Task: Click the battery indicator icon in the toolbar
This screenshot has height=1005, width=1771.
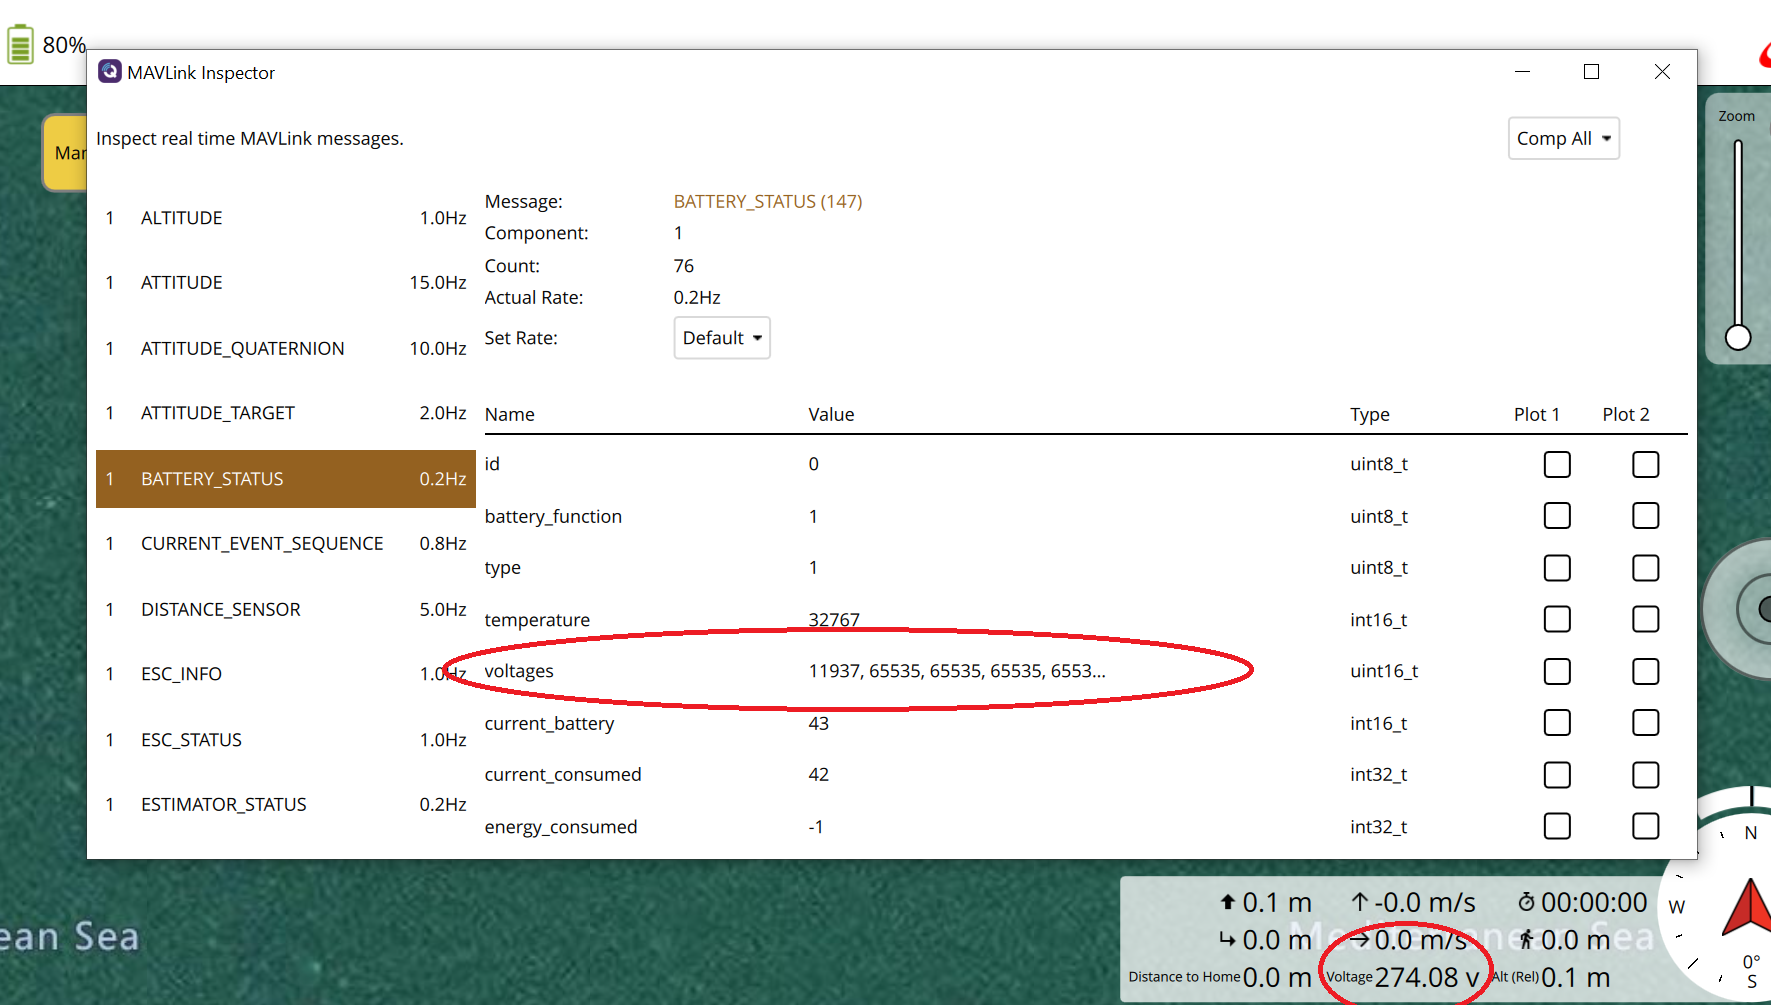Action: [x=20, y=45]
